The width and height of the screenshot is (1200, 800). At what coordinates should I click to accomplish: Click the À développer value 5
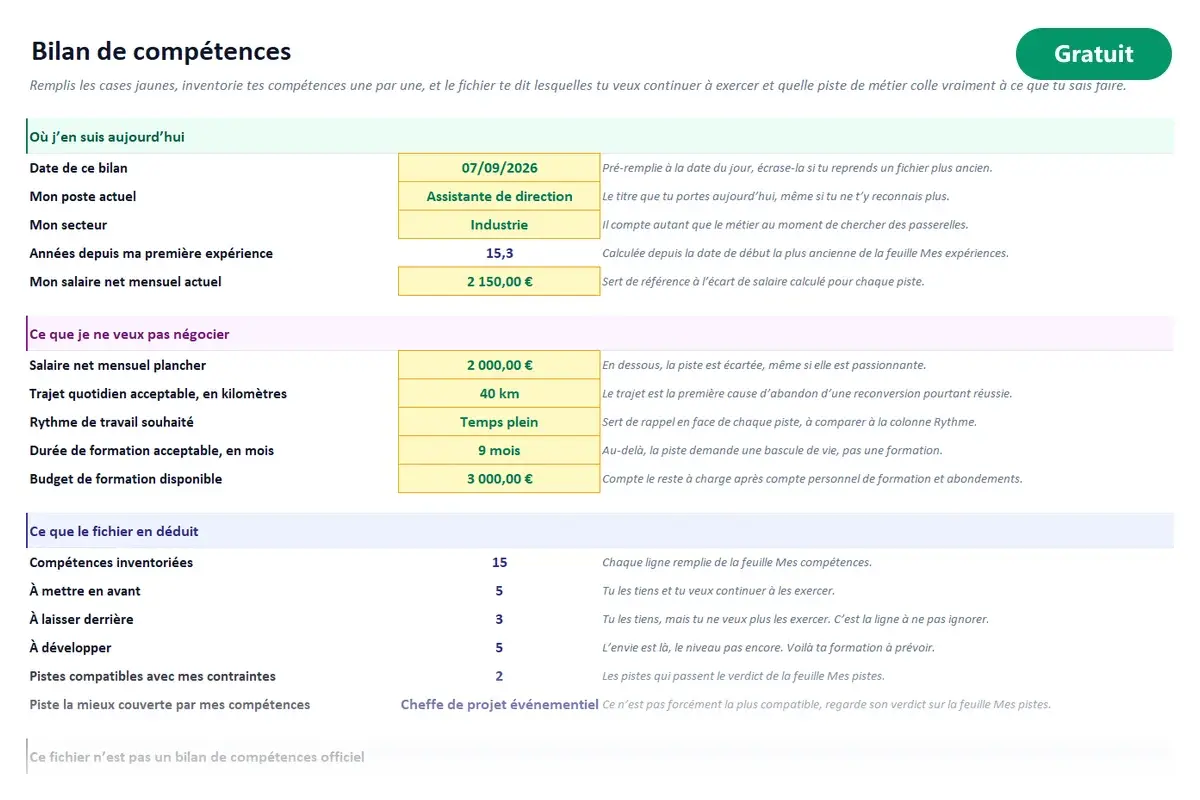coord(499,648)
